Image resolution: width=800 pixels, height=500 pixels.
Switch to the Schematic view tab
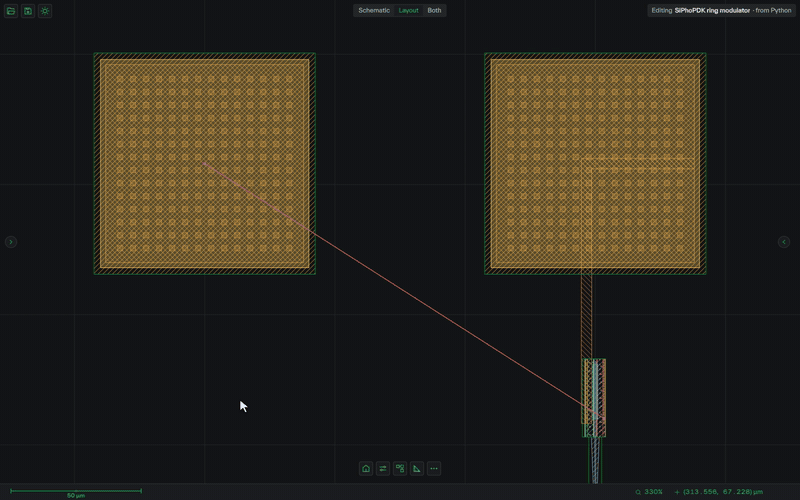click(374, 10)
